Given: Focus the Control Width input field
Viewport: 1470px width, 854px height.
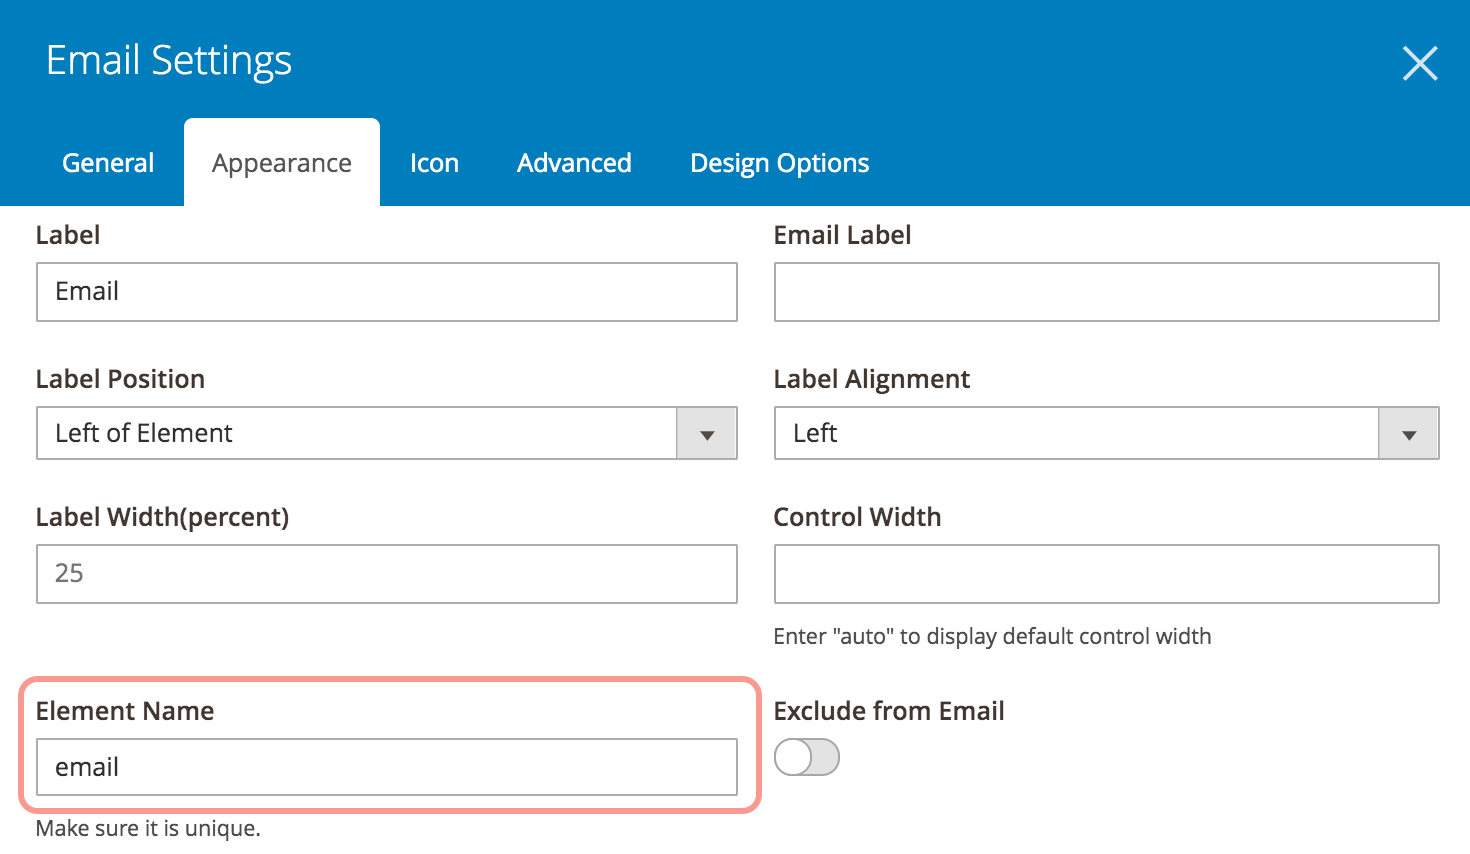Looking at the screenshot, I should [1106, 574].
